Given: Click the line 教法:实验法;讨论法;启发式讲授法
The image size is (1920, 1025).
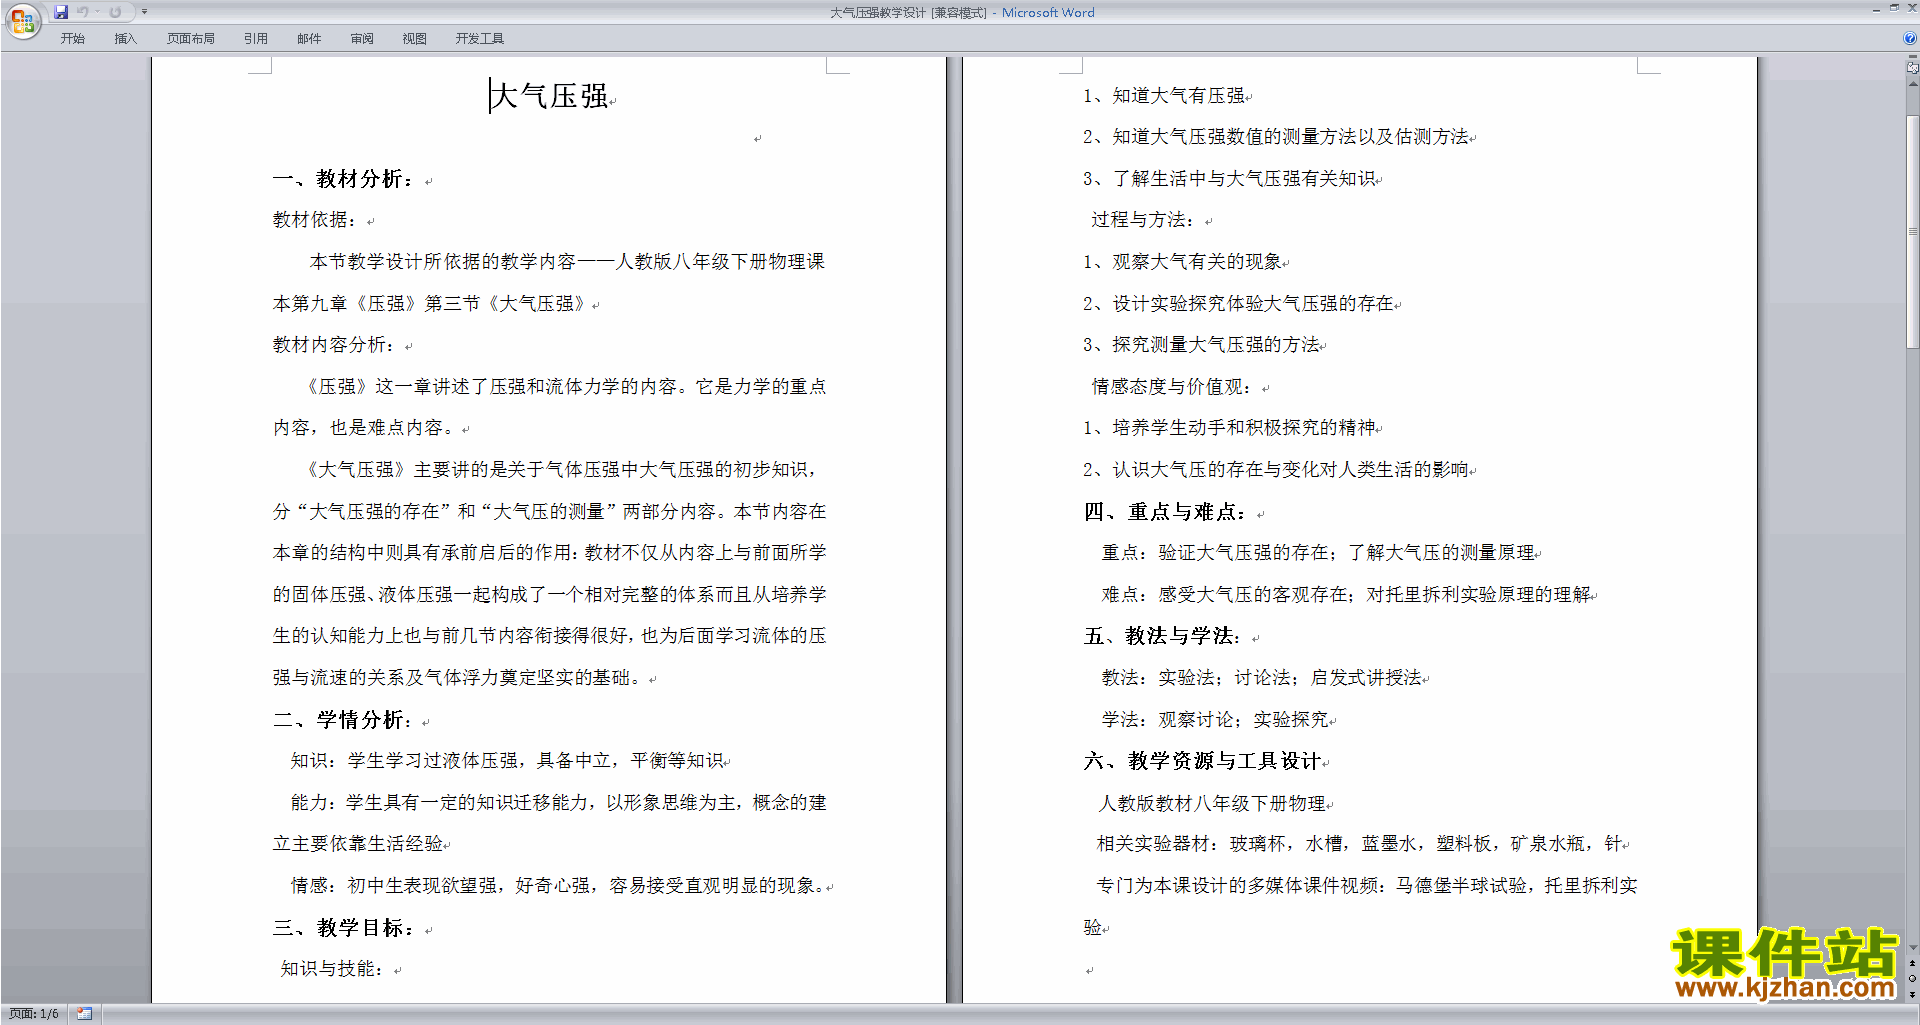Looking at the screenshot, I should [1262, 678].
